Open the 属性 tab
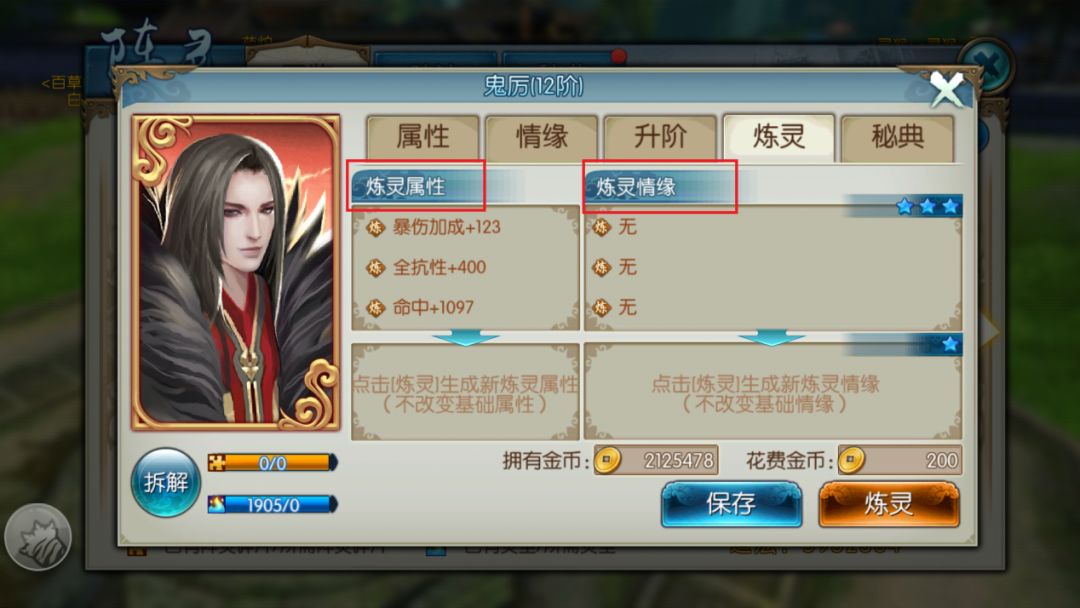The width and height of the screenshot is (1080, 608). pyautogui.click(x=422, y=137)
